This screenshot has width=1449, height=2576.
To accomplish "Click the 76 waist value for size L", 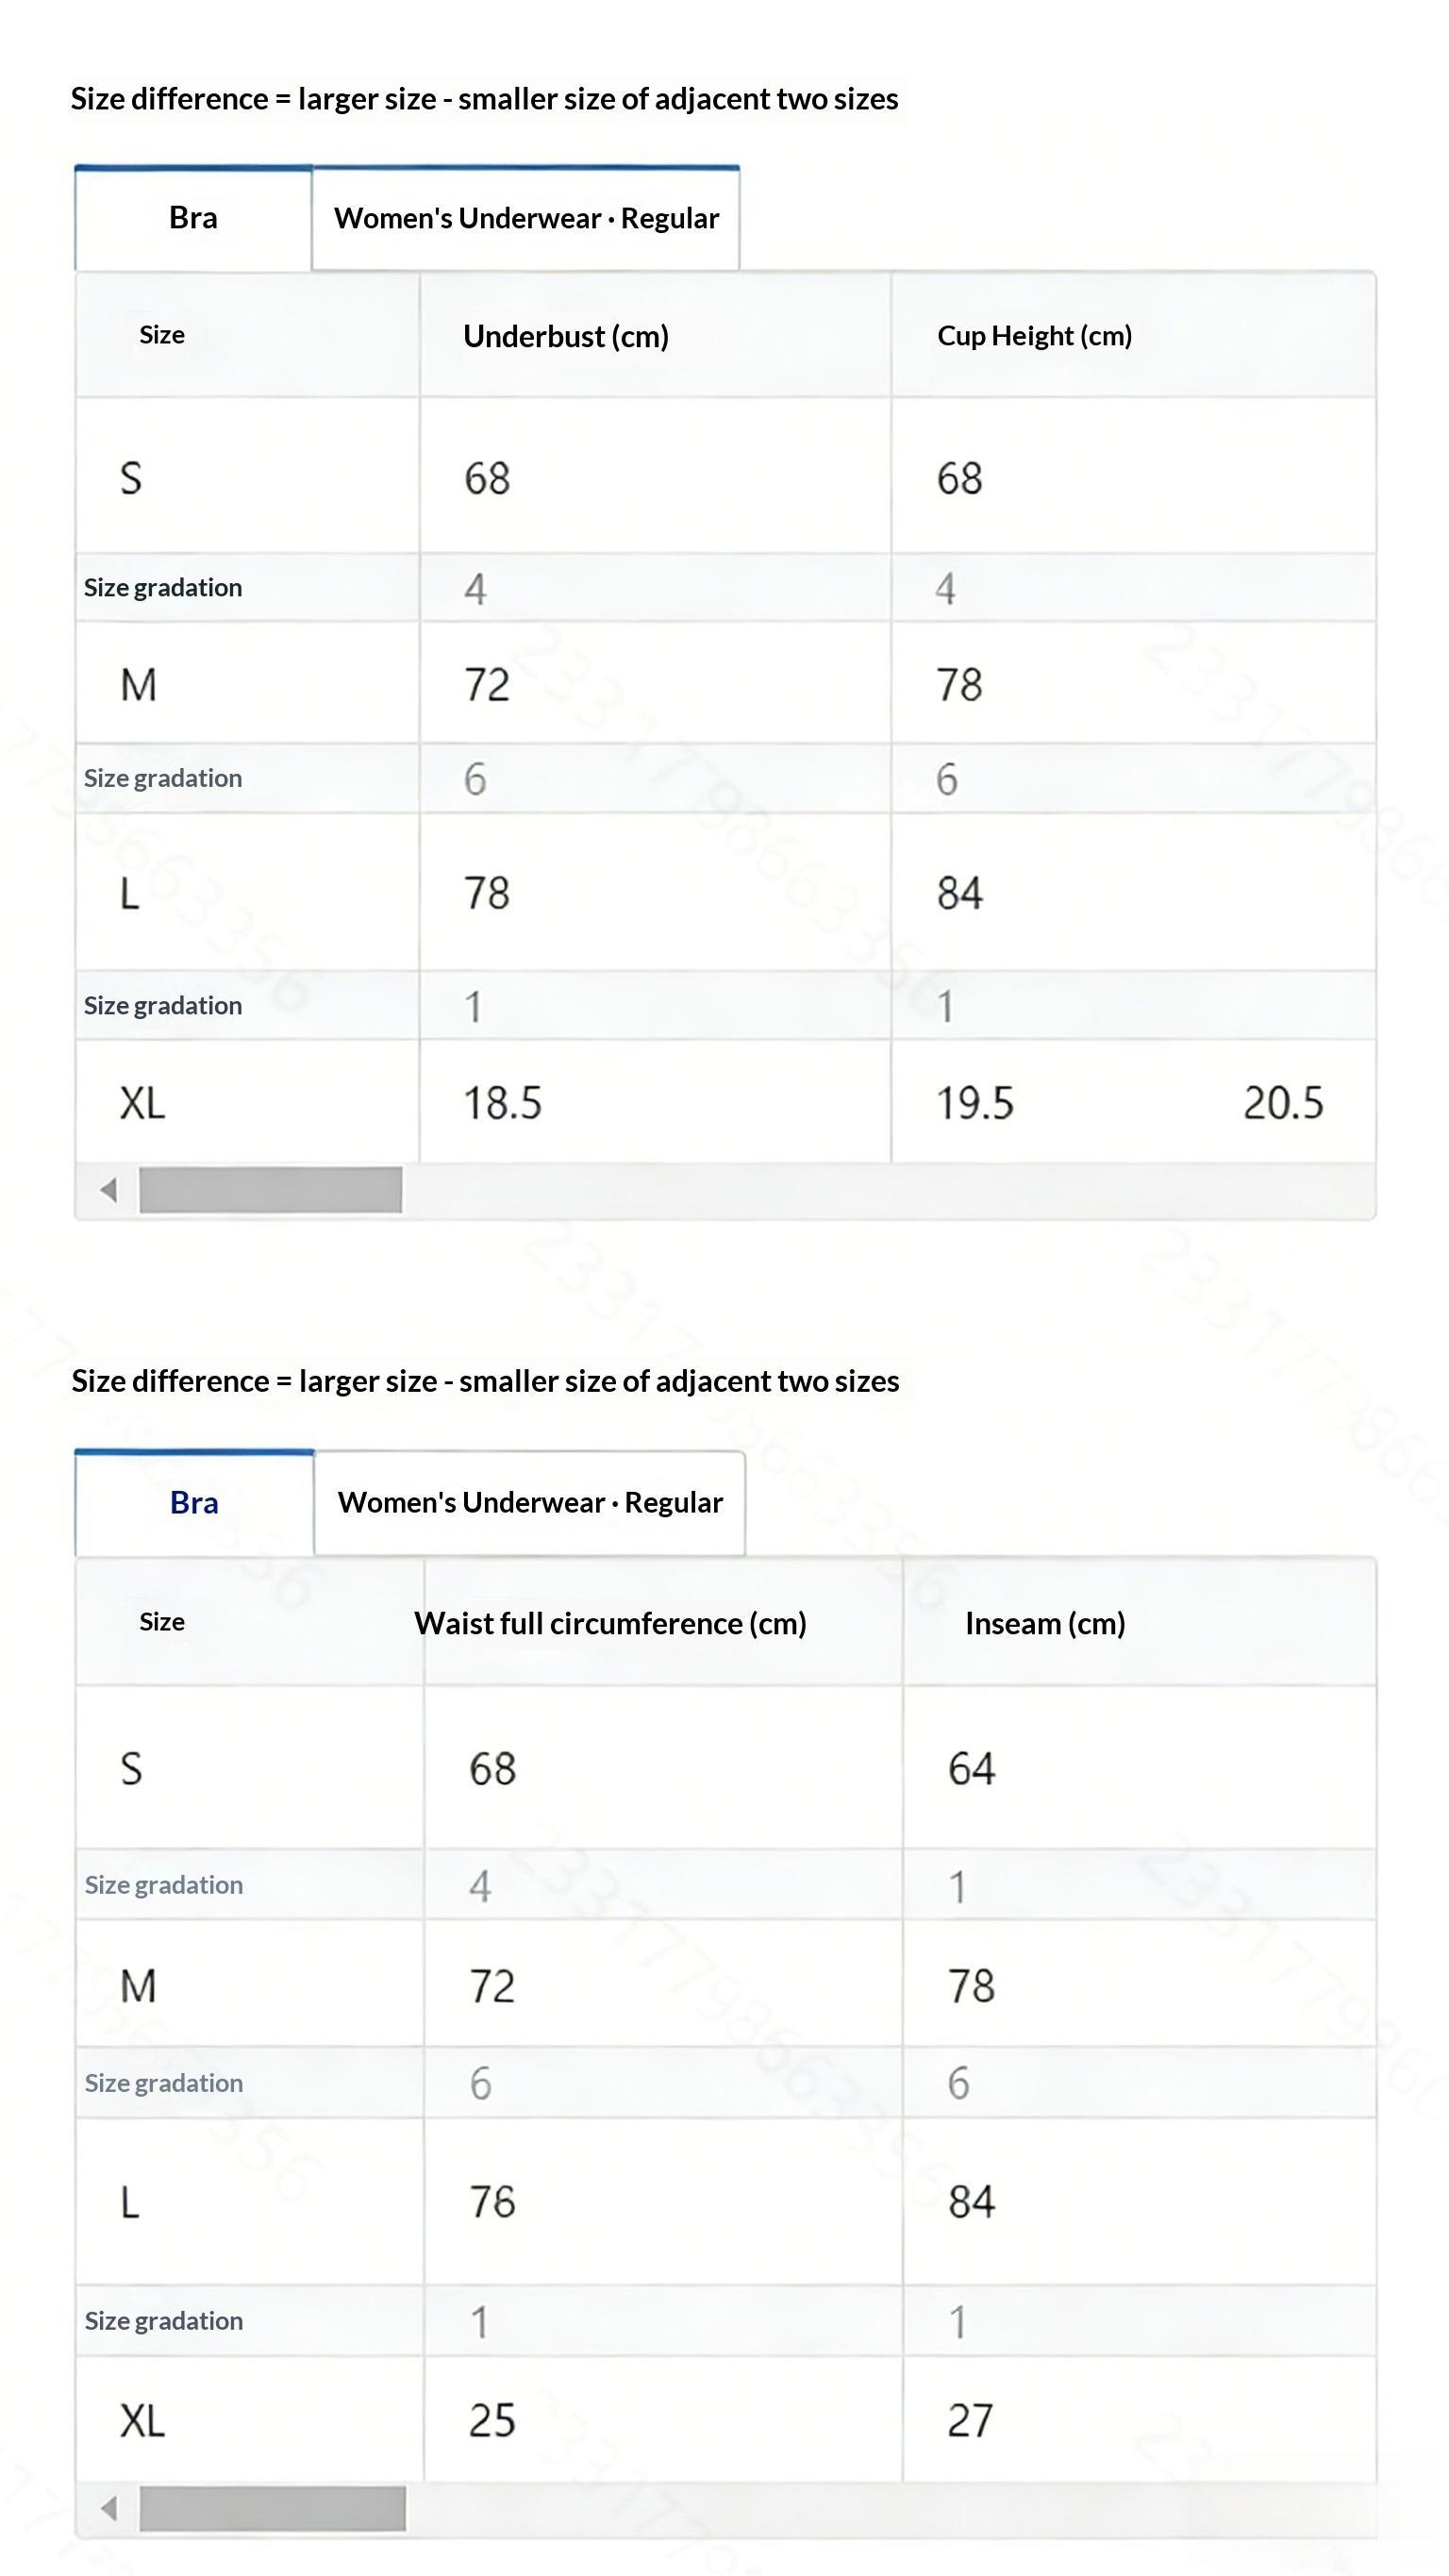I will point(492,2201).
